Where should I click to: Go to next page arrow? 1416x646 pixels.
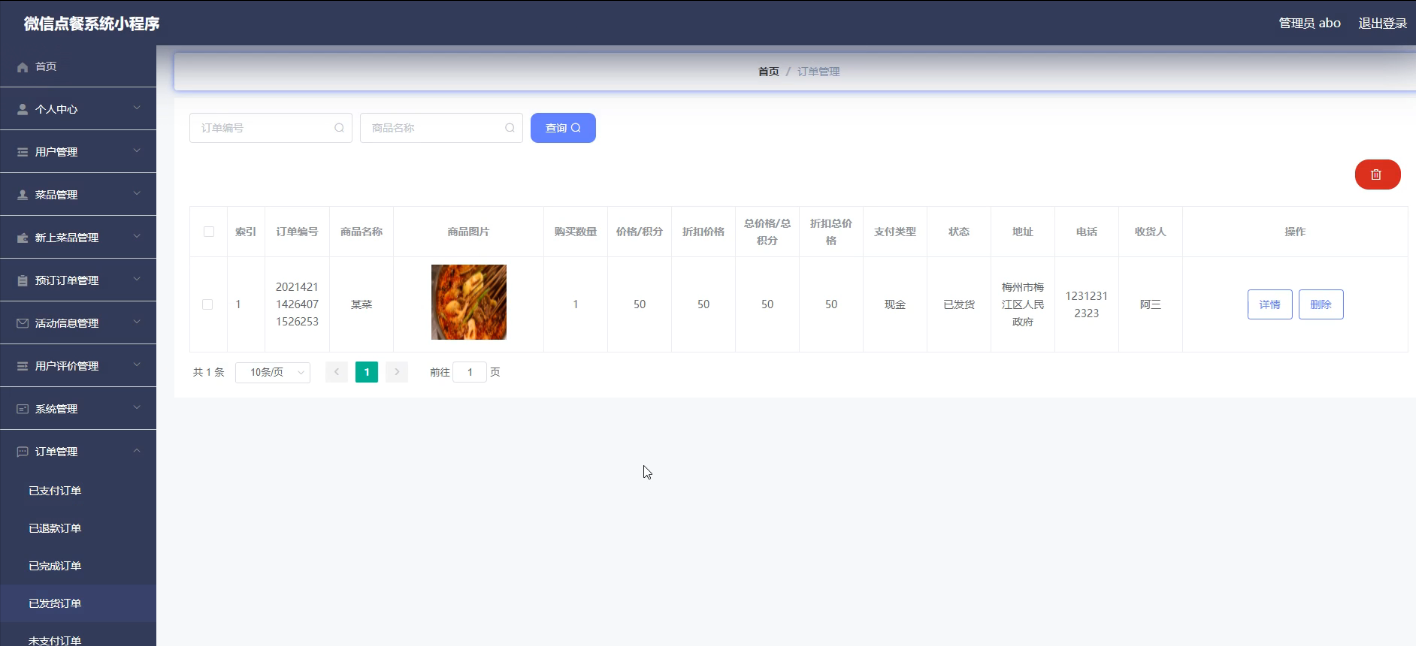(397, 372)
